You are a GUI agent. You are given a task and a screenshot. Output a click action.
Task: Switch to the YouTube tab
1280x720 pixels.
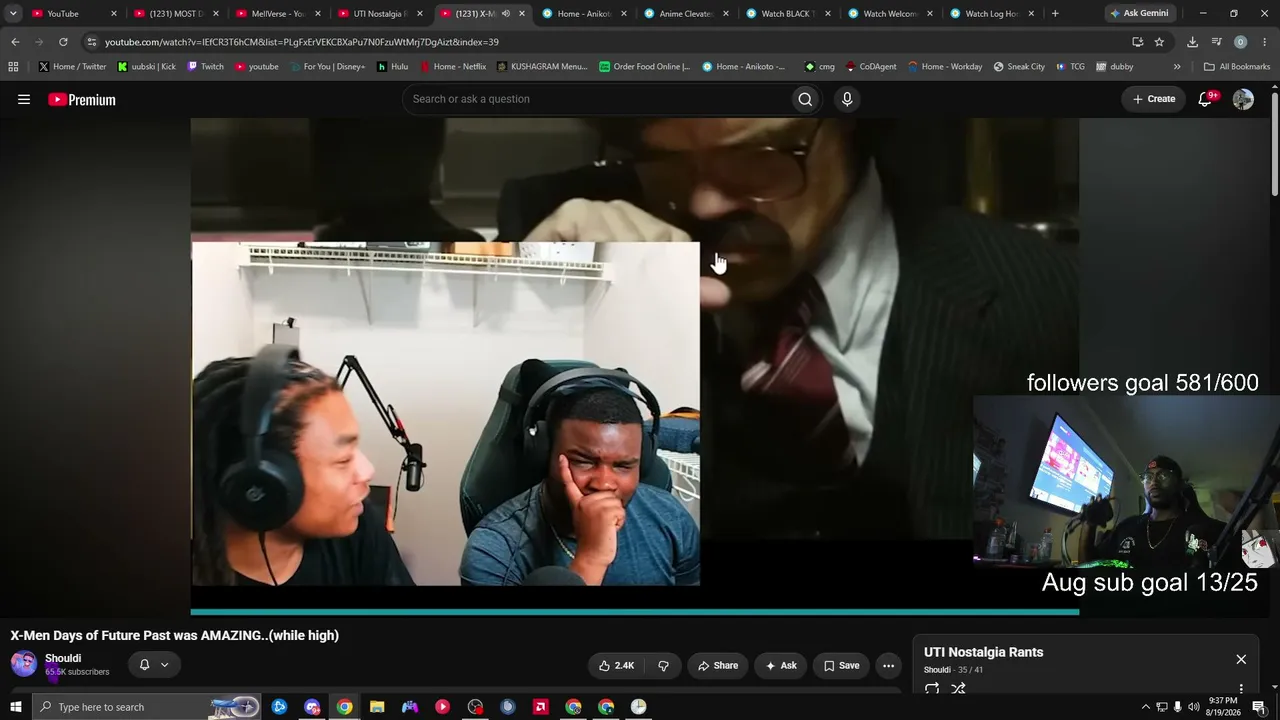[73, 14]
